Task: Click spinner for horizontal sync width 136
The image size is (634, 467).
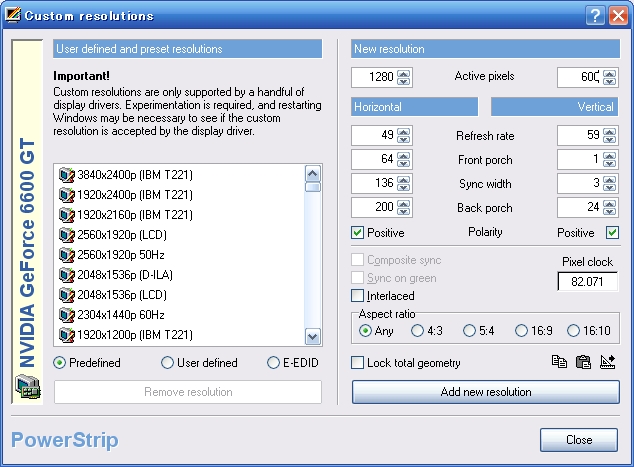Action: 404,184
